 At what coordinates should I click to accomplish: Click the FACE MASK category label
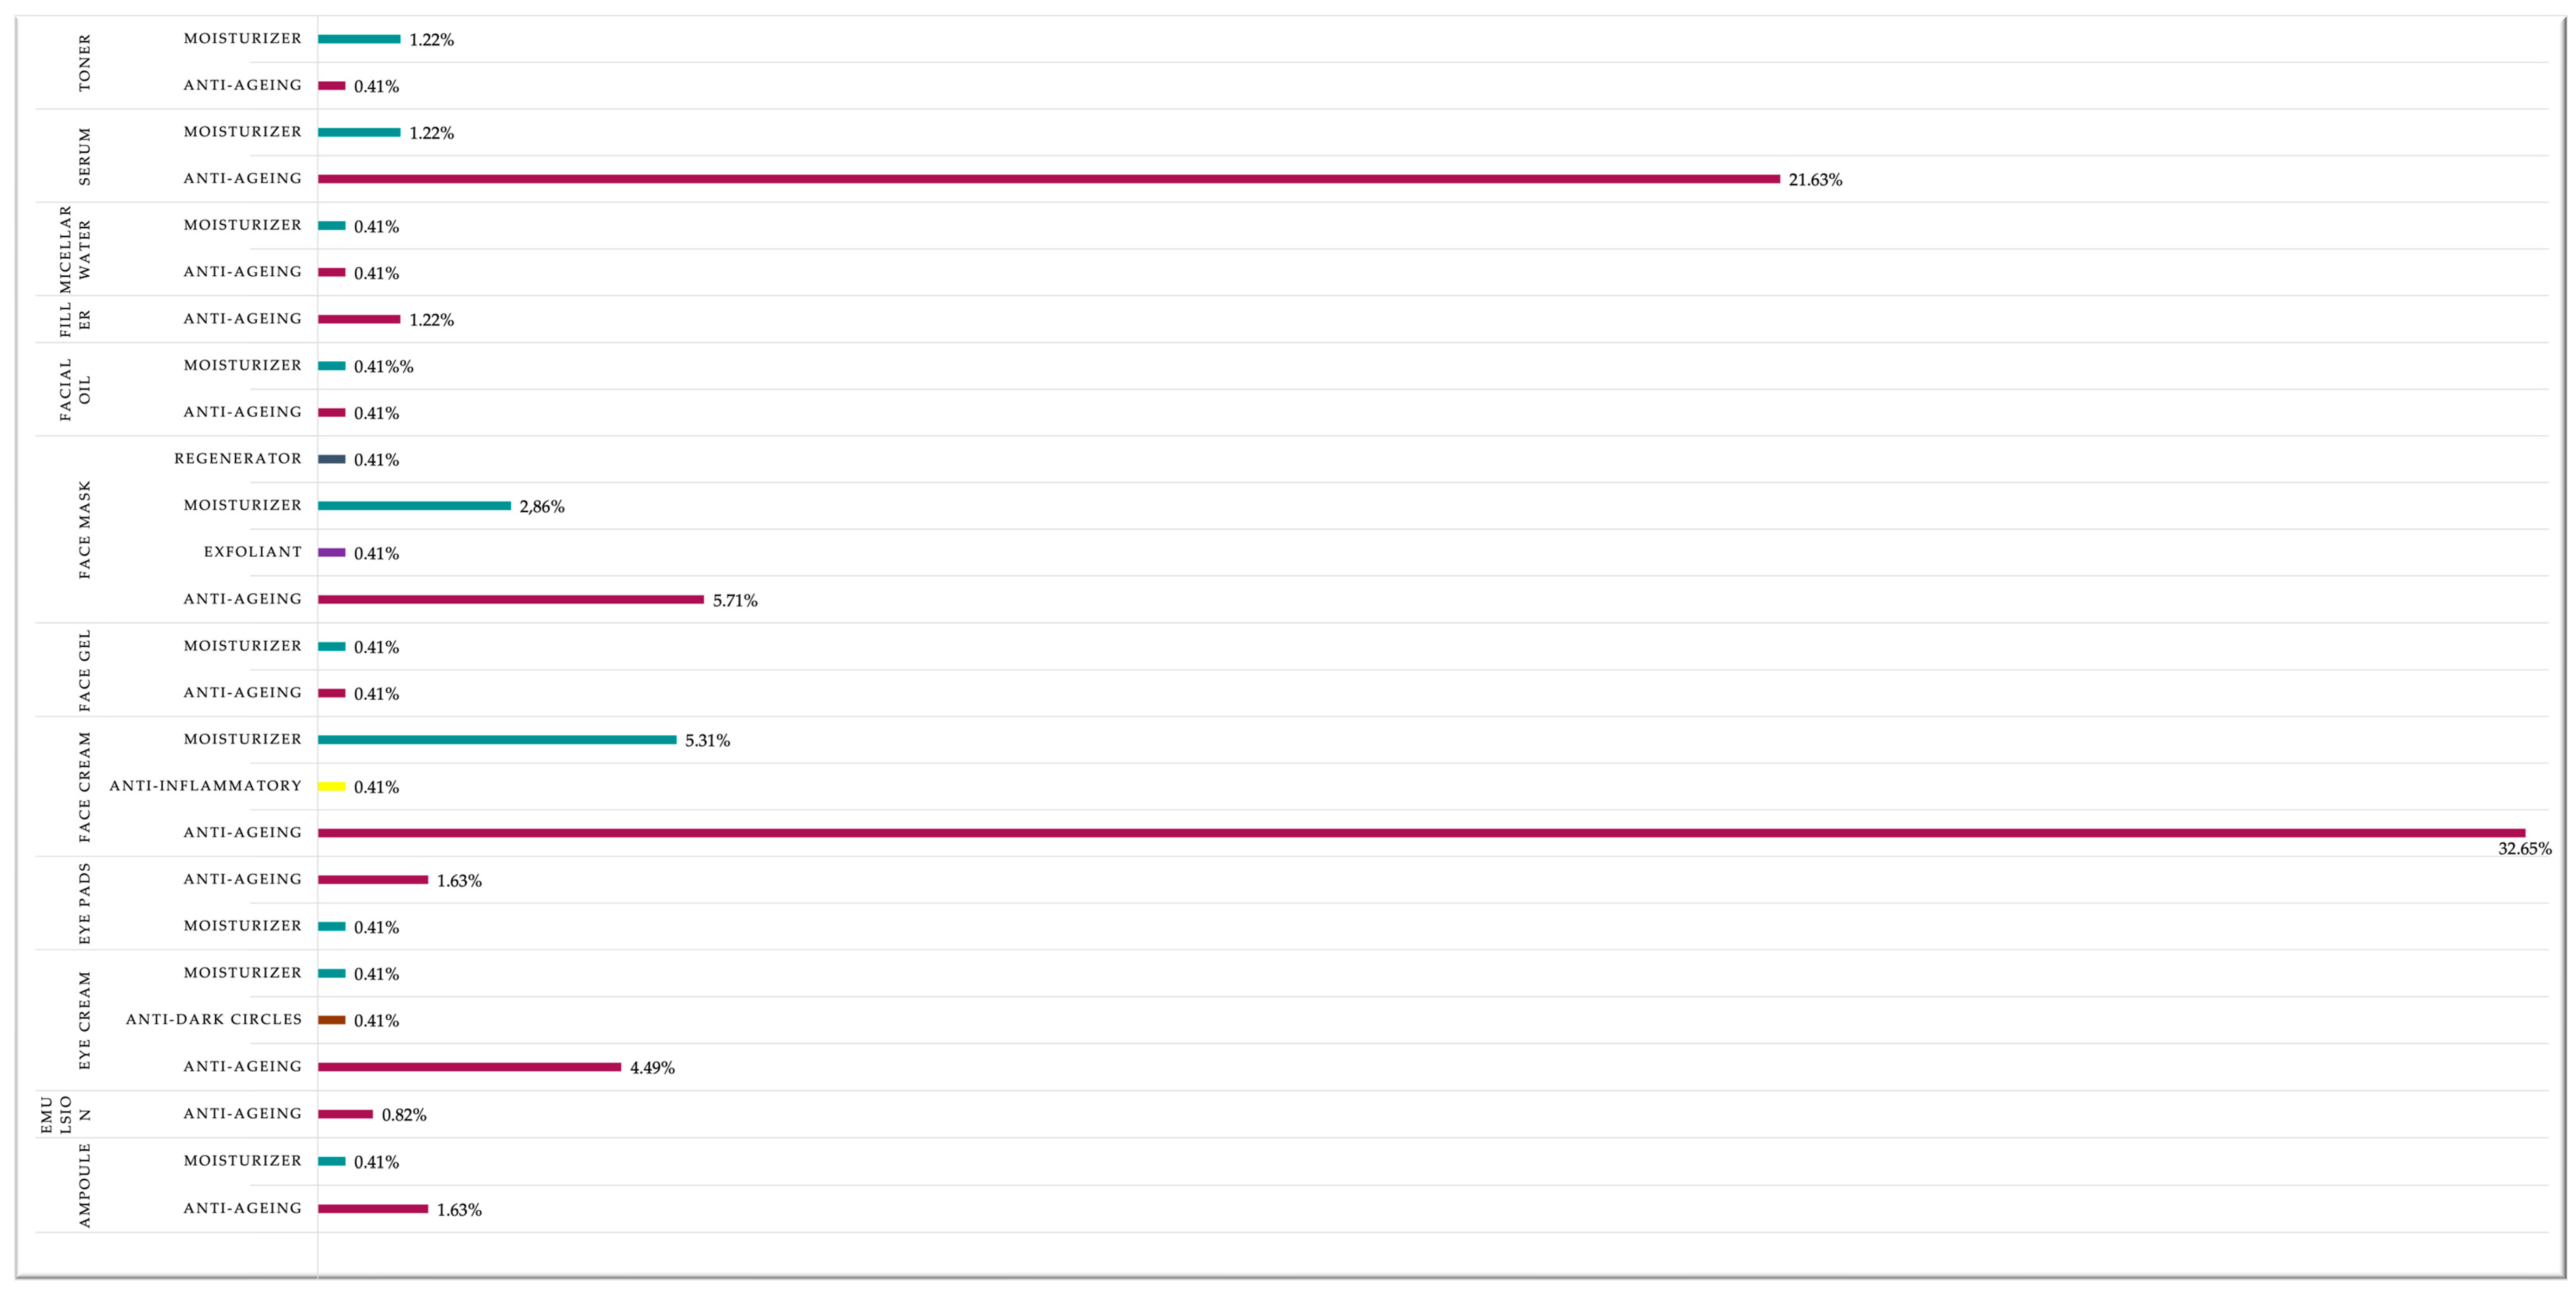pyautogui.click(x=84, y=529)
